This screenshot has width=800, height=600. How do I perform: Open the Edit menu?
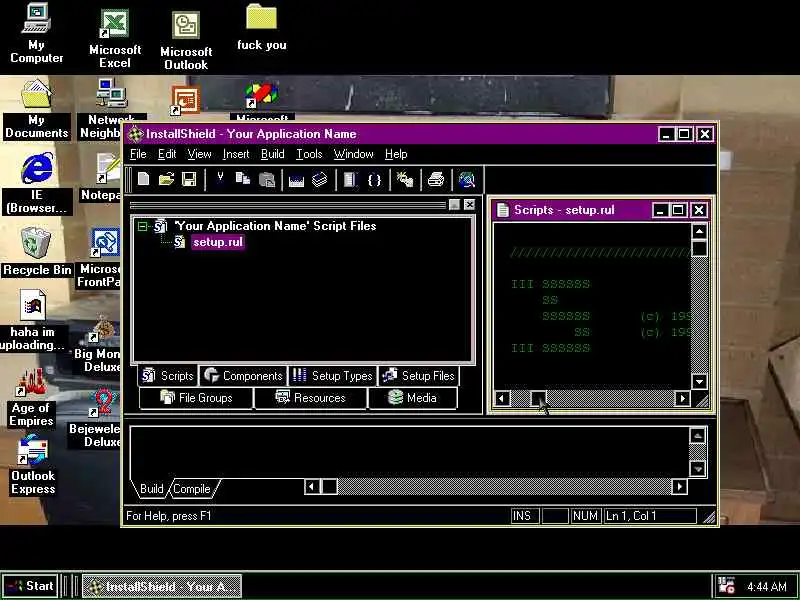tap(167, 154)
